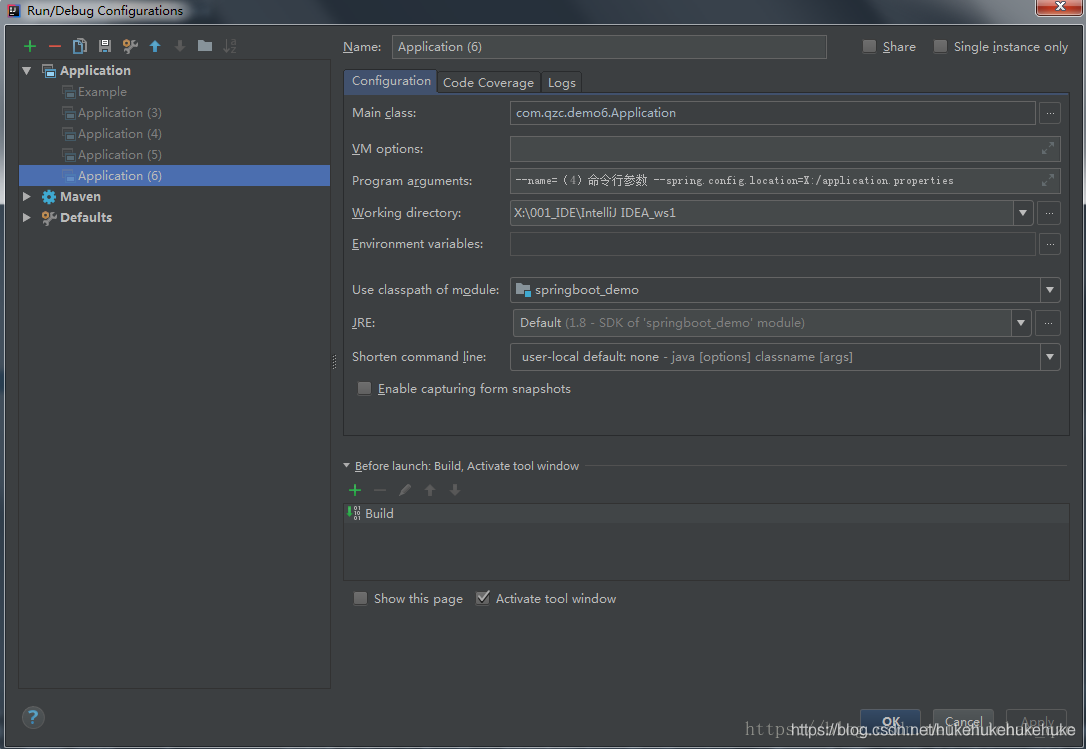Screen dimensions: 1086x749
Task: Browse for working directory with ellipsis
Action: coord(1049,213)
